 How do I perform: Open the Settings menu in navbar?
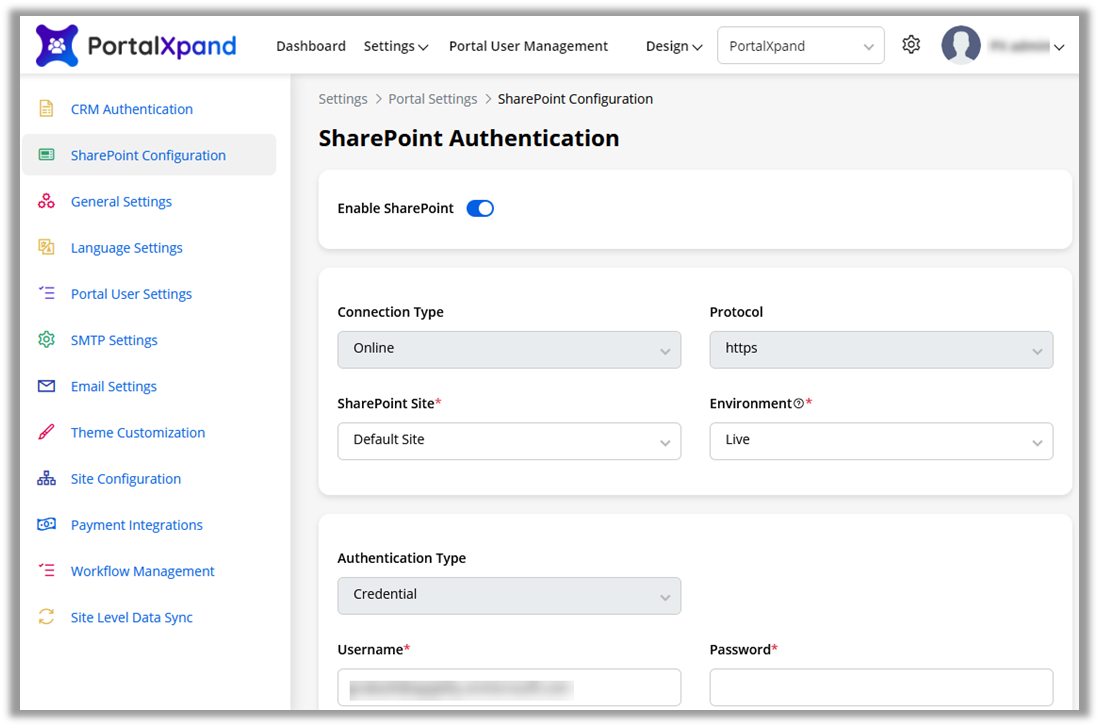click(x=396, y=46)
